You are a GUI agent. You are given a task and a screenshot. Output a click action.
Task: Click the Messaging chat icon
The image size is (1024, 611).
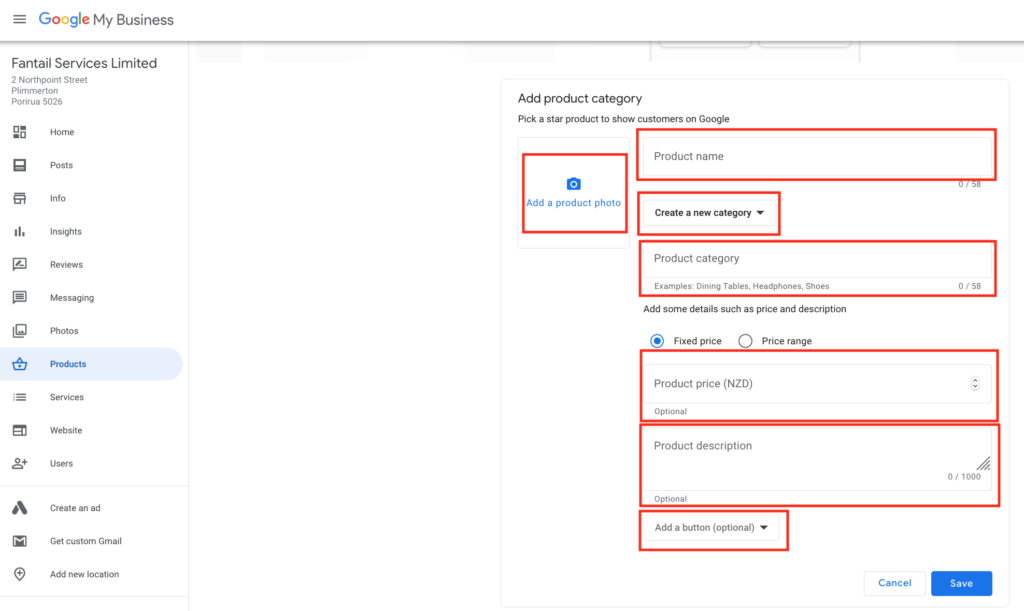point(19,298)
